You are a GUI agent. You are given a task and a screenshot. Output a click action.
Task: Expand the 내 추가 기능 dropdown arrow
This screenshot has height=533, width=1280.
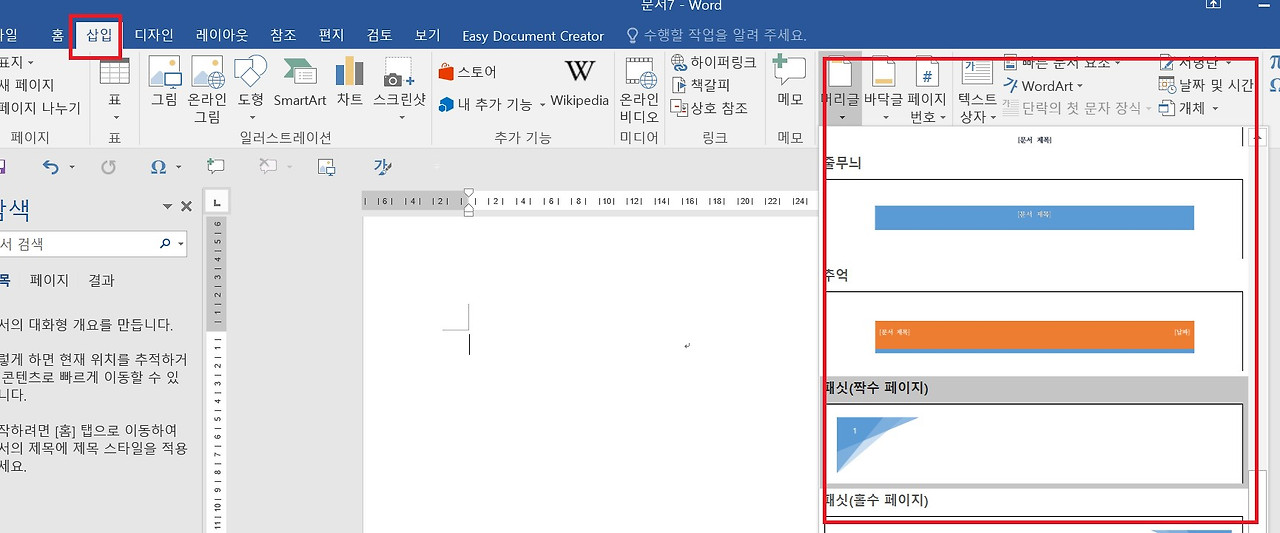tap(542, 104)
